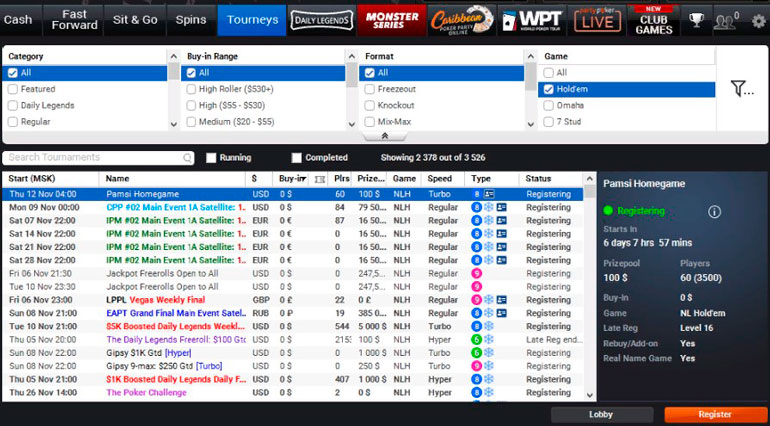Click the Monster Series banner icon
This screenshot has width=770, height=426.
click(392, 19)
